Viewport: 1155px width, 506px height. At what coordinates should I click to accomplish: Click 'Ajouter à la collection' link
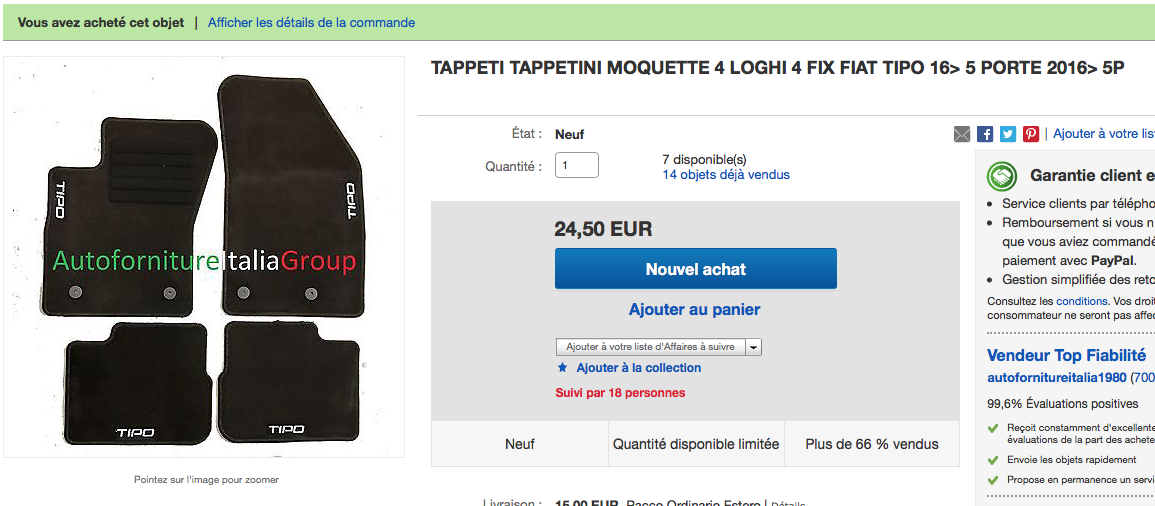pos(639,368)
